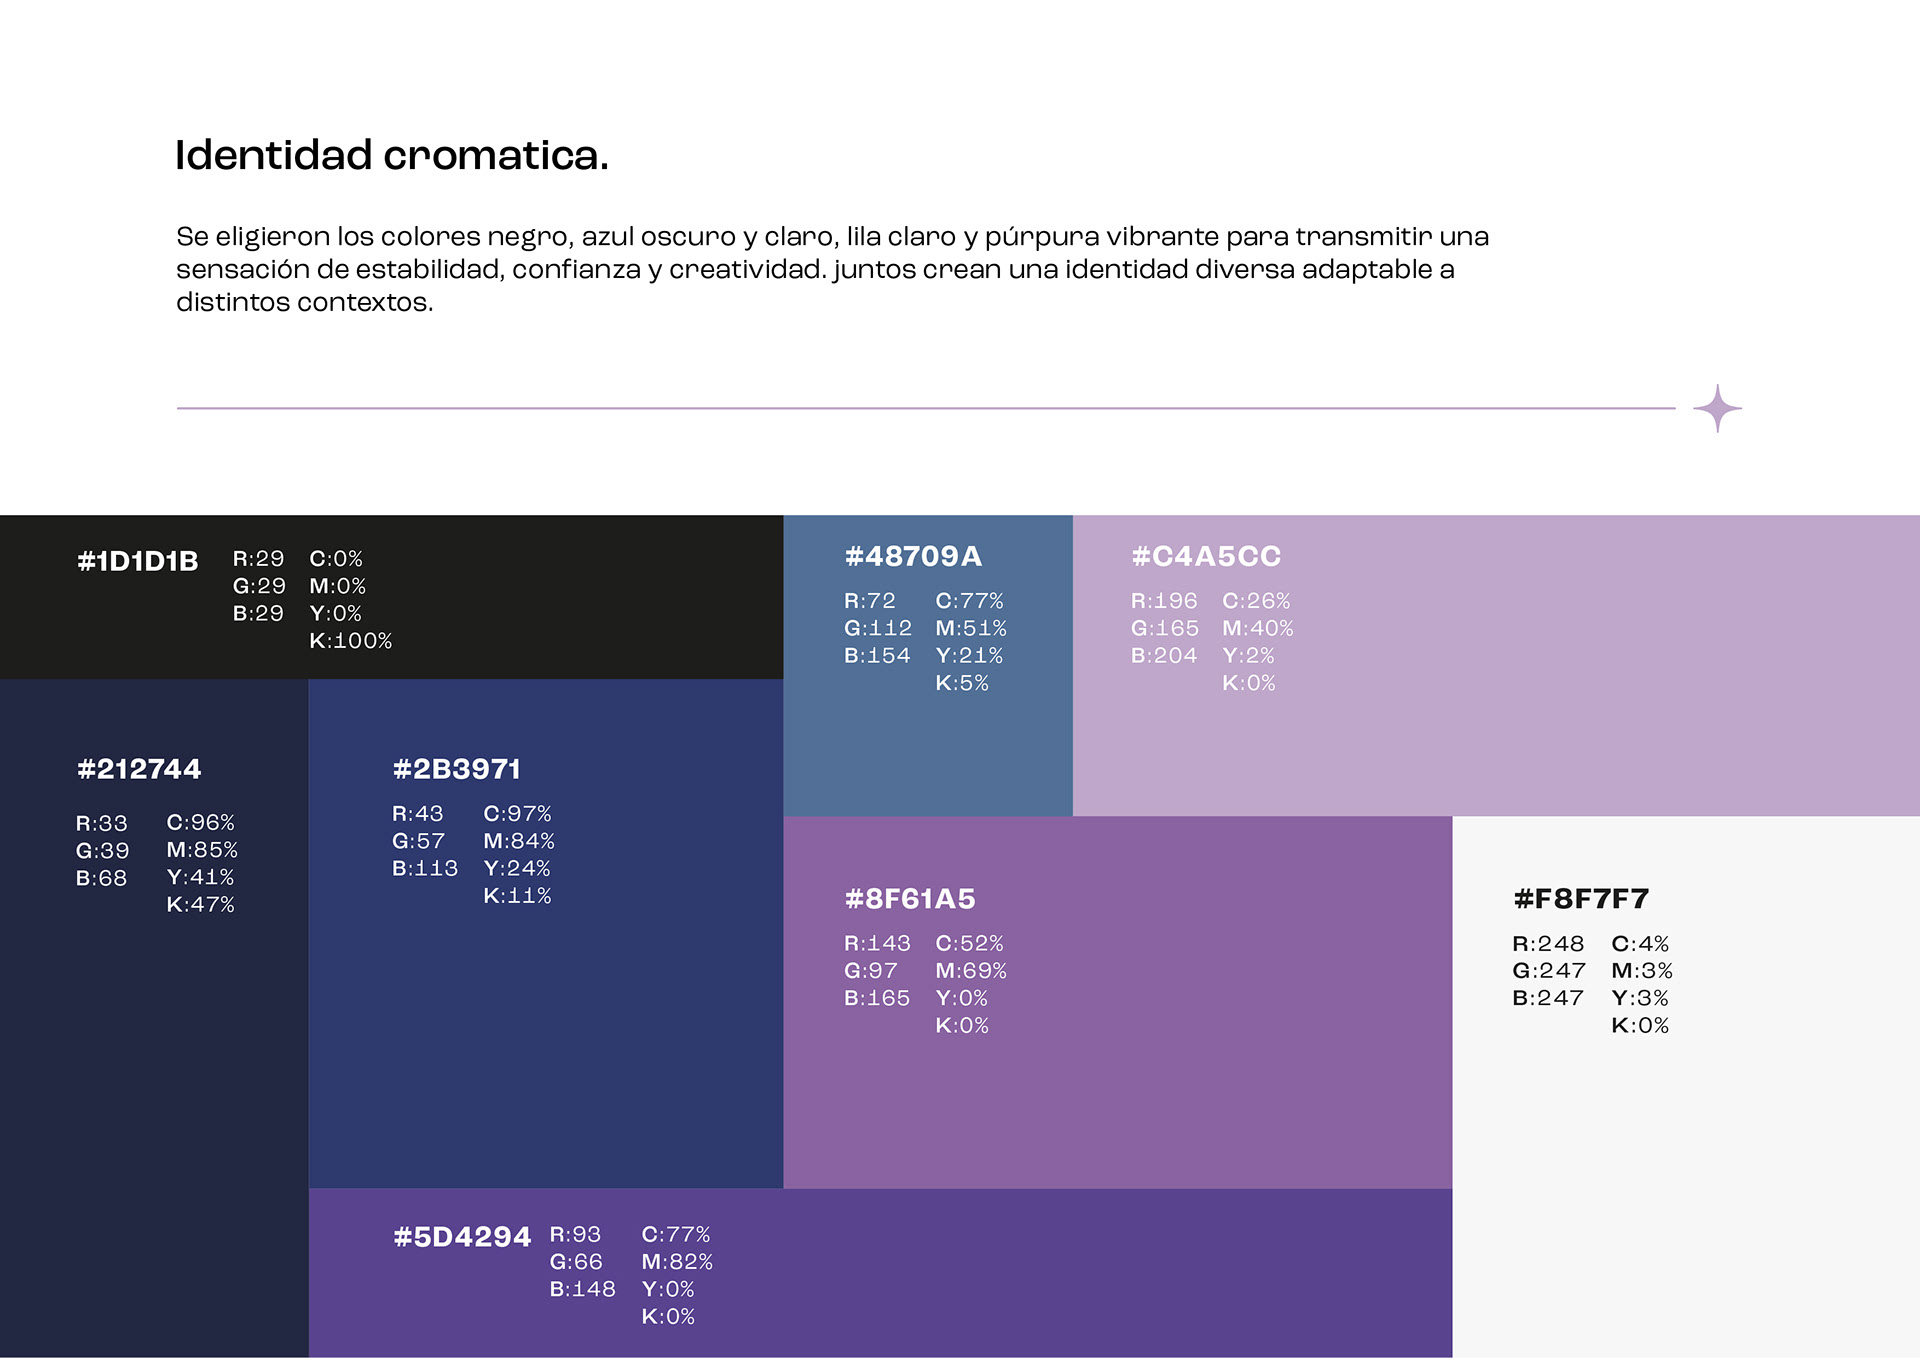Select the #2B3971 blue swatch

[546, 933]
